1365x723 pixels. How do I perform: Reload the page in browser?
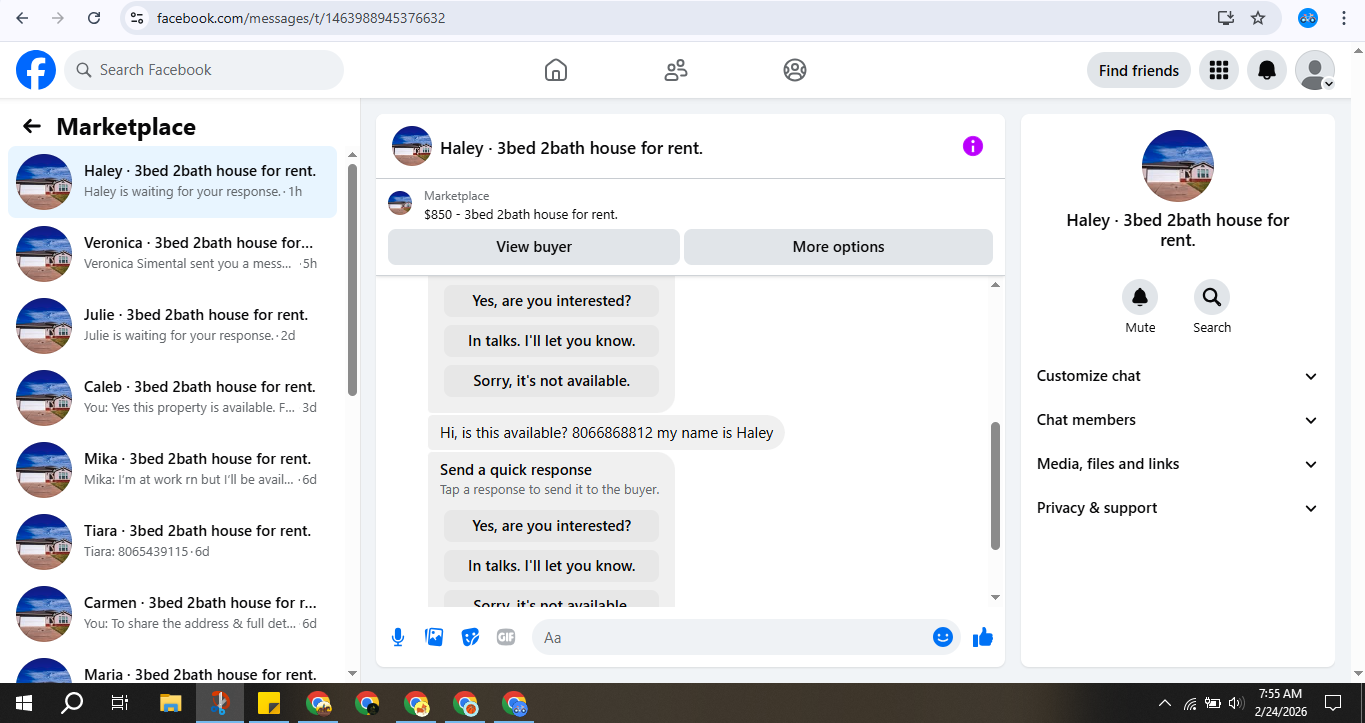coord(94,18)
